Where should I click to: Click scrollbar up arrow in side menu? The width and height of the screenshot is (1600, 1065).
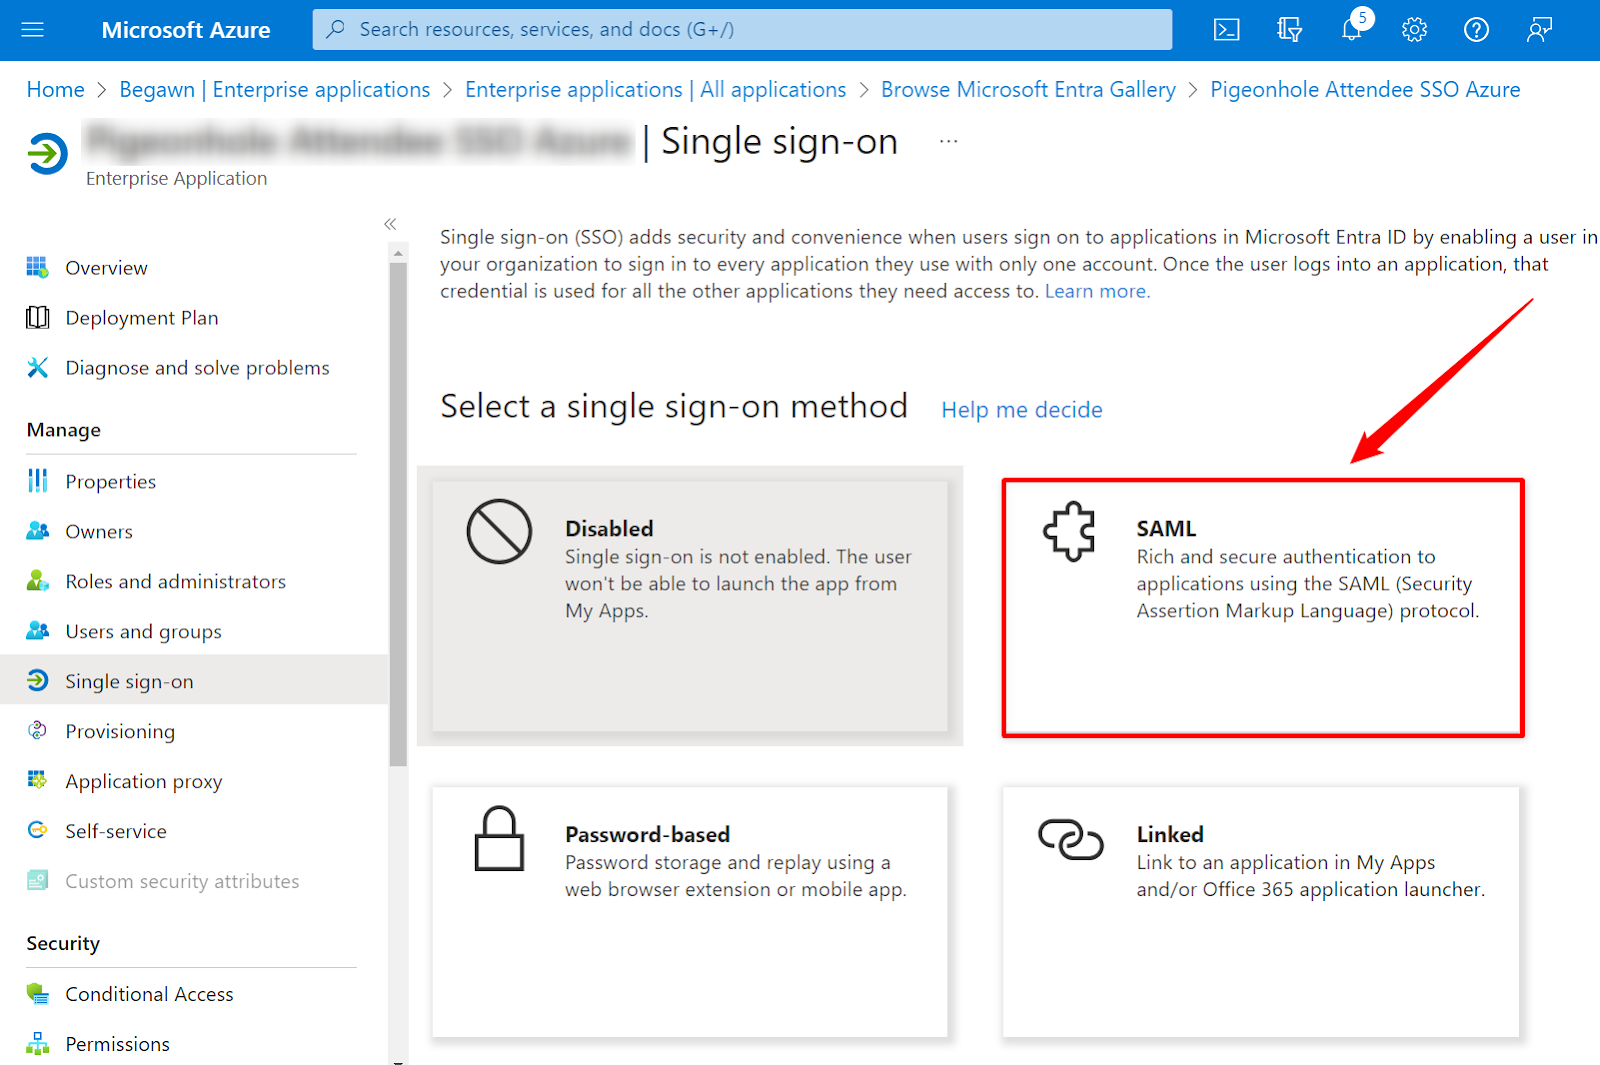click(x=398, y=254)
